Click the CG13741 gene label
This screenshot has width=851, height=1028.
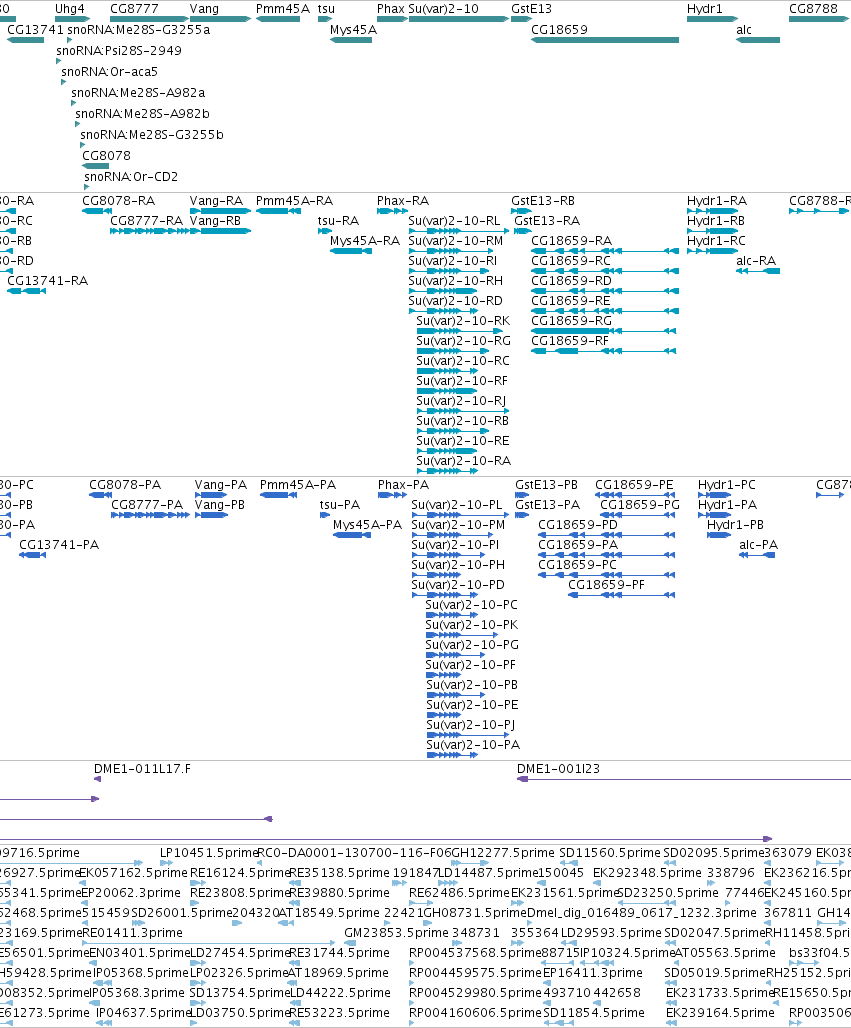[35, 30]
